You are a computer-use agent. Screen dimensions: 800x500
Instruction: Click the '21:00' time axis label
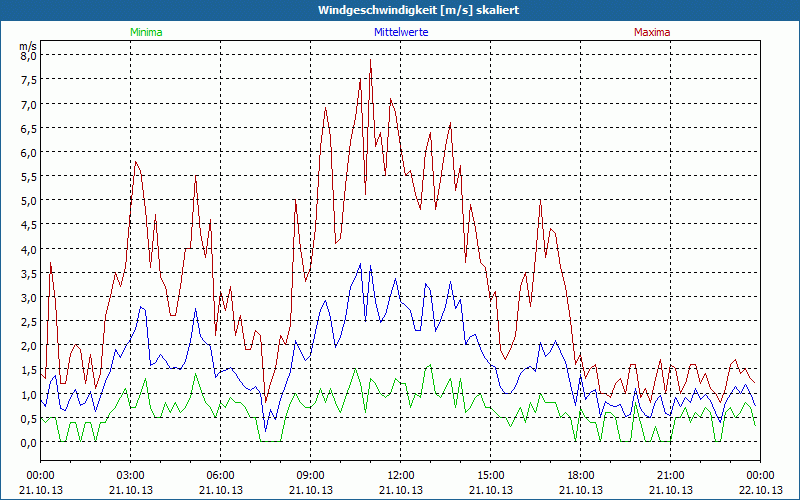(x=670, y=476)
